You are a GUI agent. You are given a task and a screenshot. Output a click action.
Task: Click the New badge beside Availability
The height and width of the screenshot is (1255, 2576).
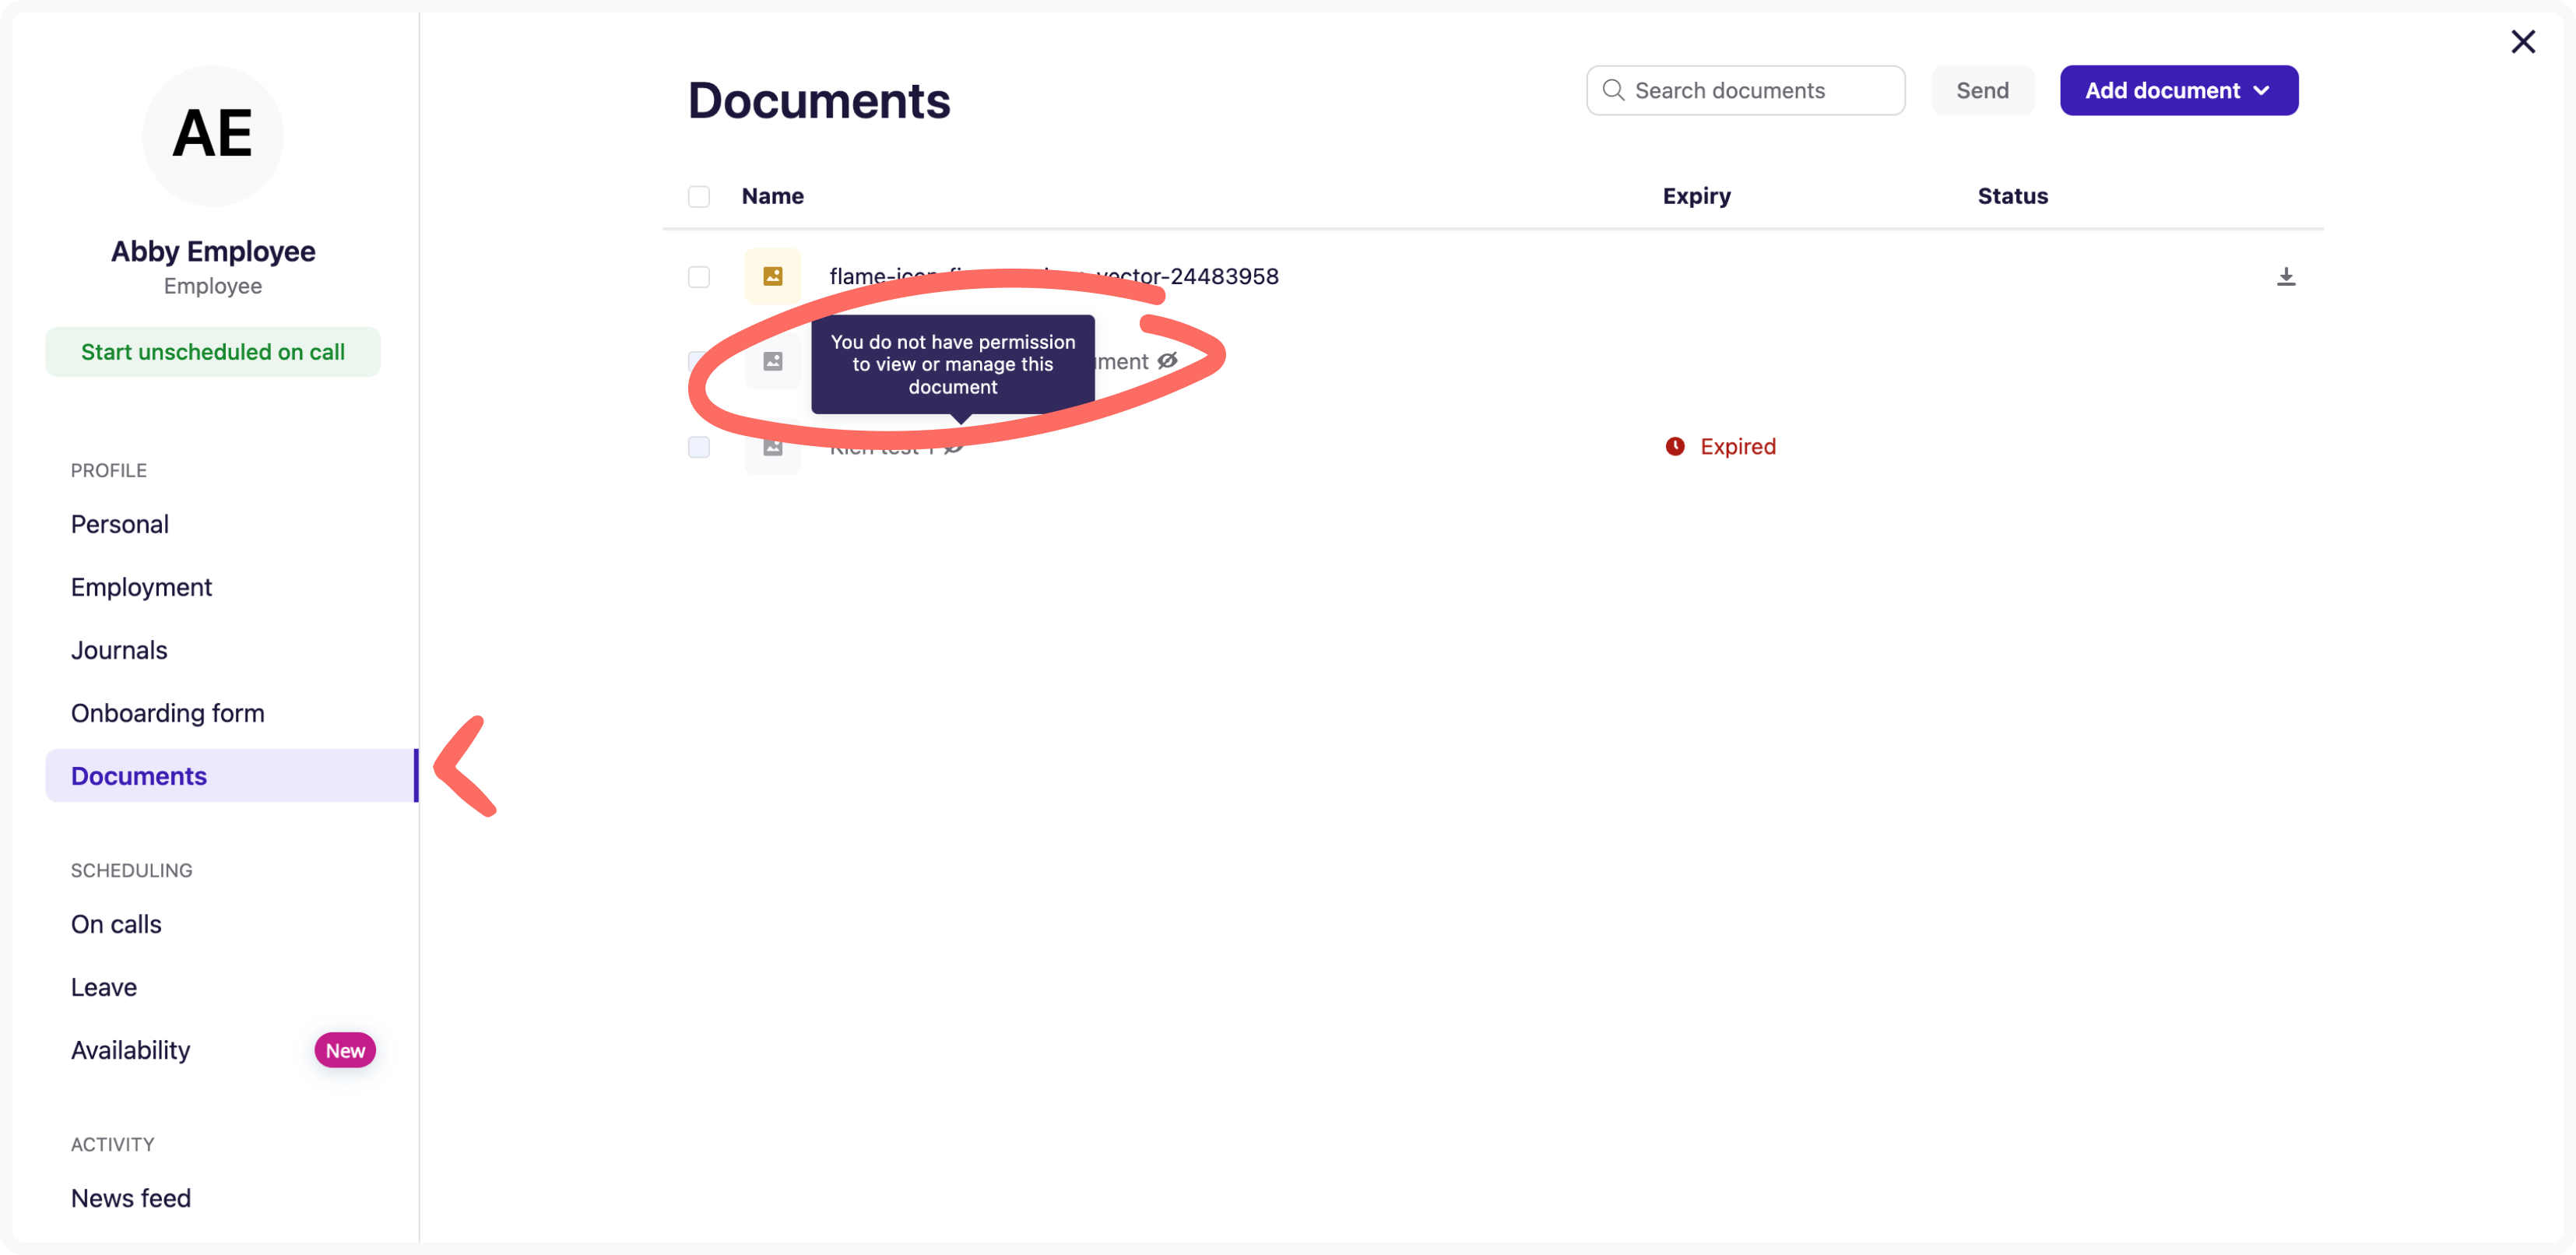(345, 1050)
